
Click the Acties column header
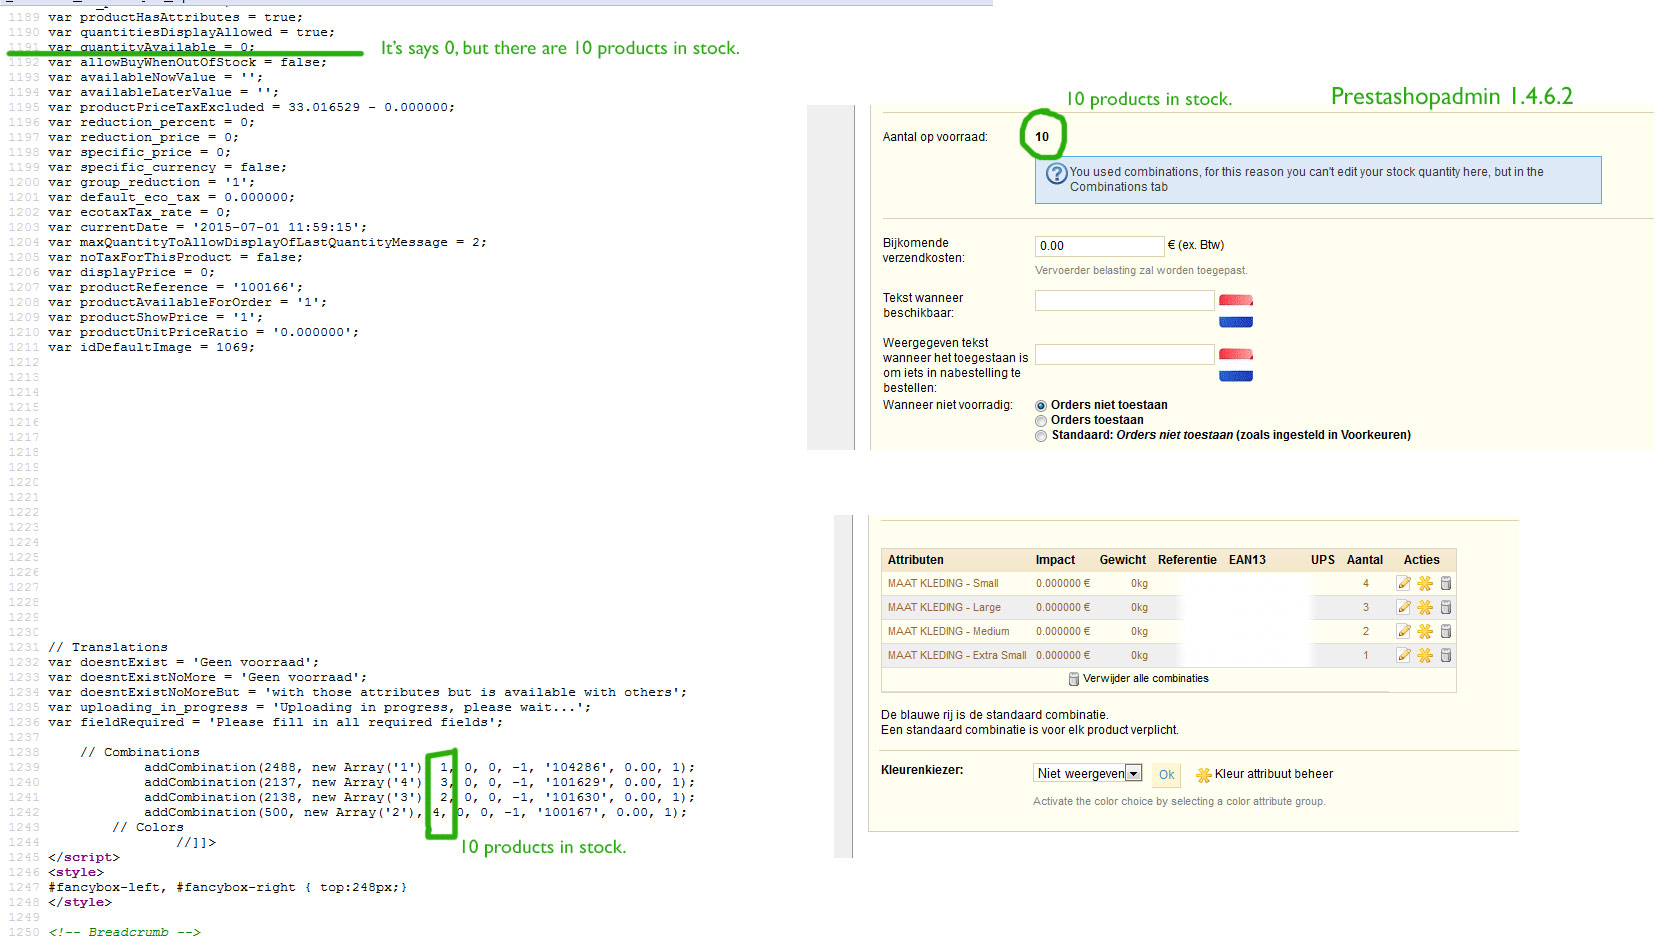coord(1421,560)
